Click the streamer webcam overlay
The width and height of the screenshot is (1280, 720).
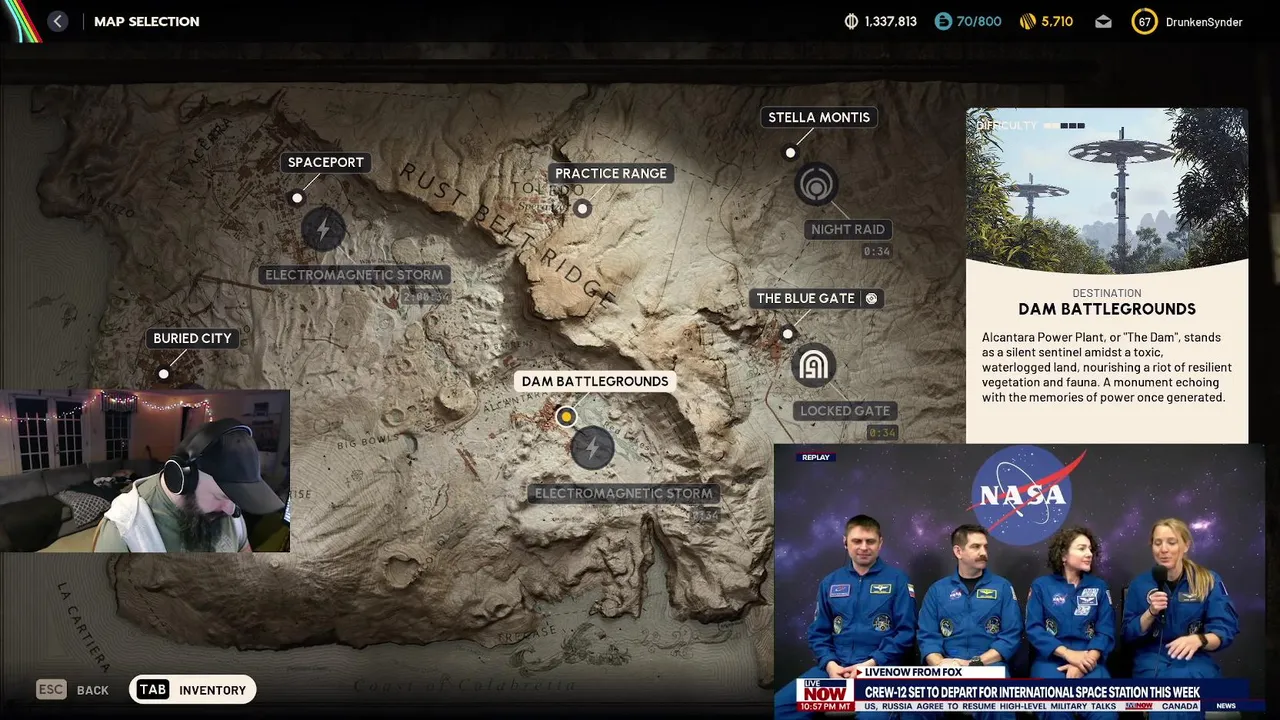click(x=145, y=471)
